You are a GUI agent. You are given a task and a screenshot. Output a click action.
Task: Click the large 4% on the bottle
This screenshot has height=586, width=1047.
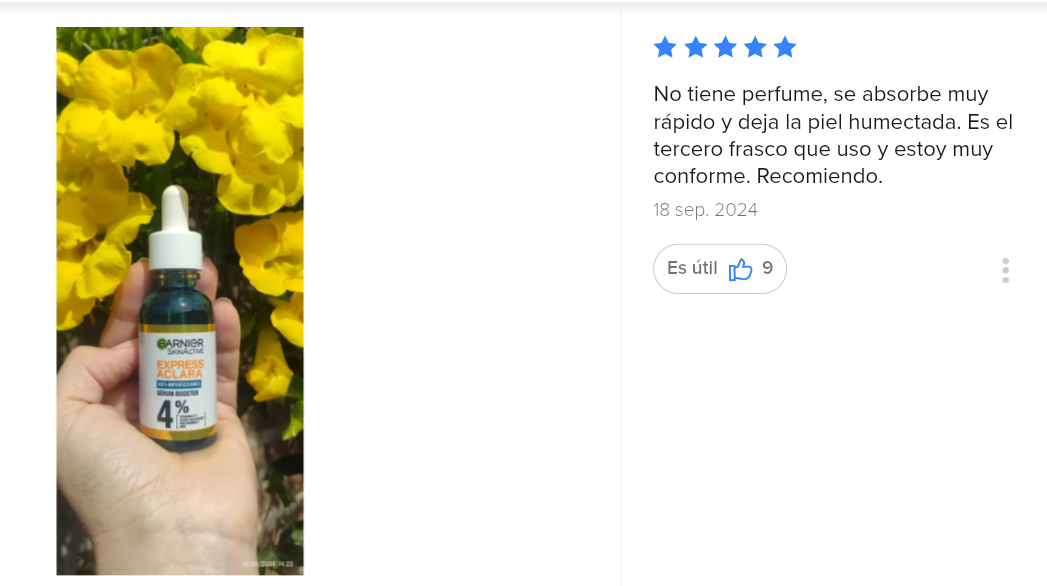[172, 413]
